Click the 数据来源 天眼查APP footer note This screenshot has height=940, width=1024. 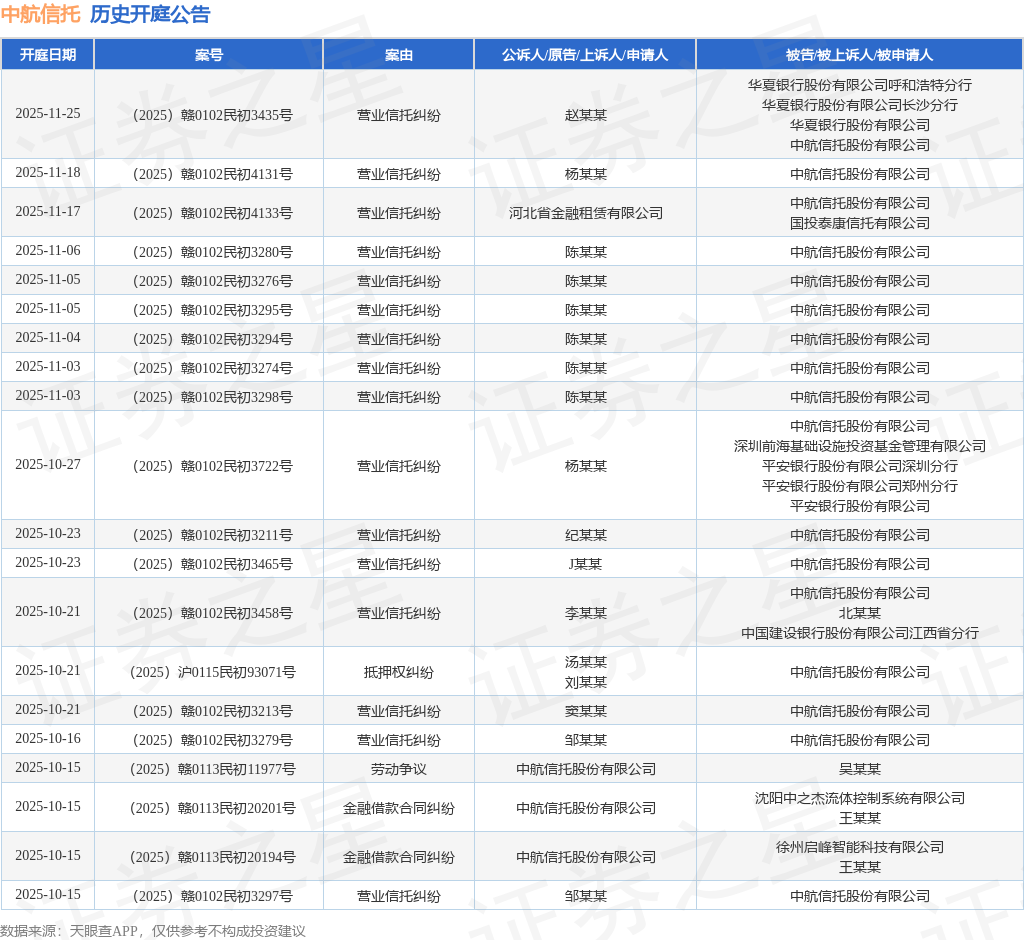tap(153, 931)
